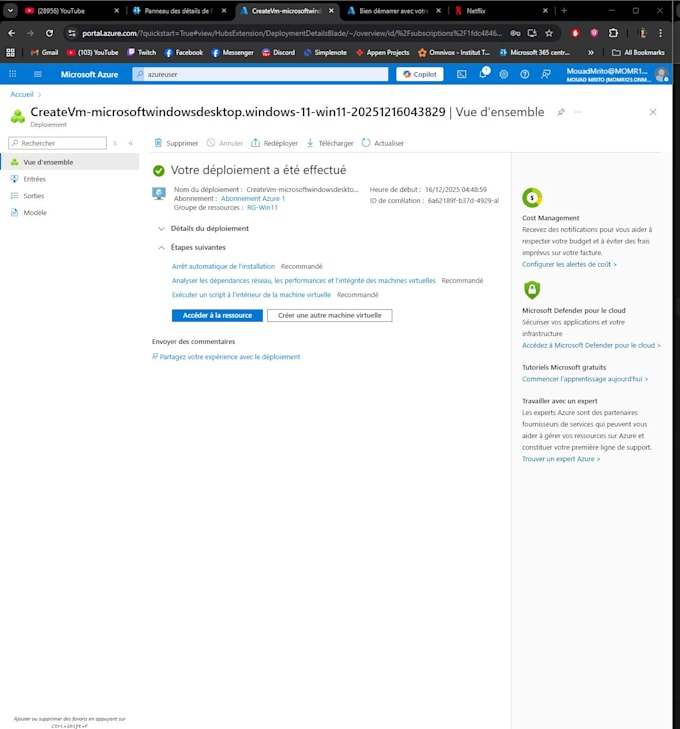
Task: Open Exécuter un script à l'intérieur link
Action: point(251,295)
